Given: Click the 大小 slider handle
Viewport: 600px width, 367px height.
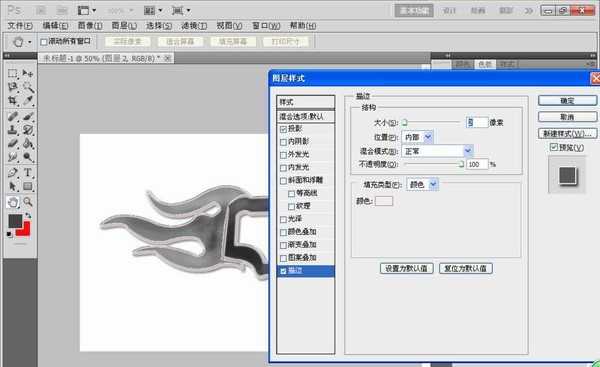Looking at the screenshot, I should (x=404, y=122).
